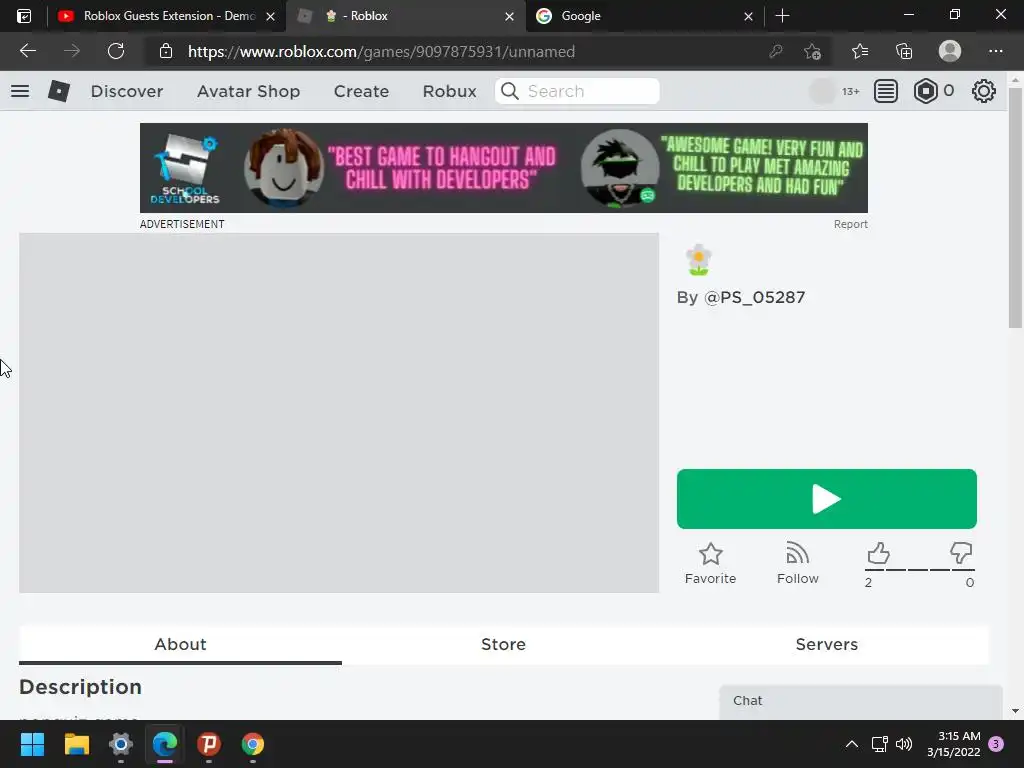Open the Robux page link
Image resolution: width=1024 pixels, height=768 pixels.
[449, 91]
